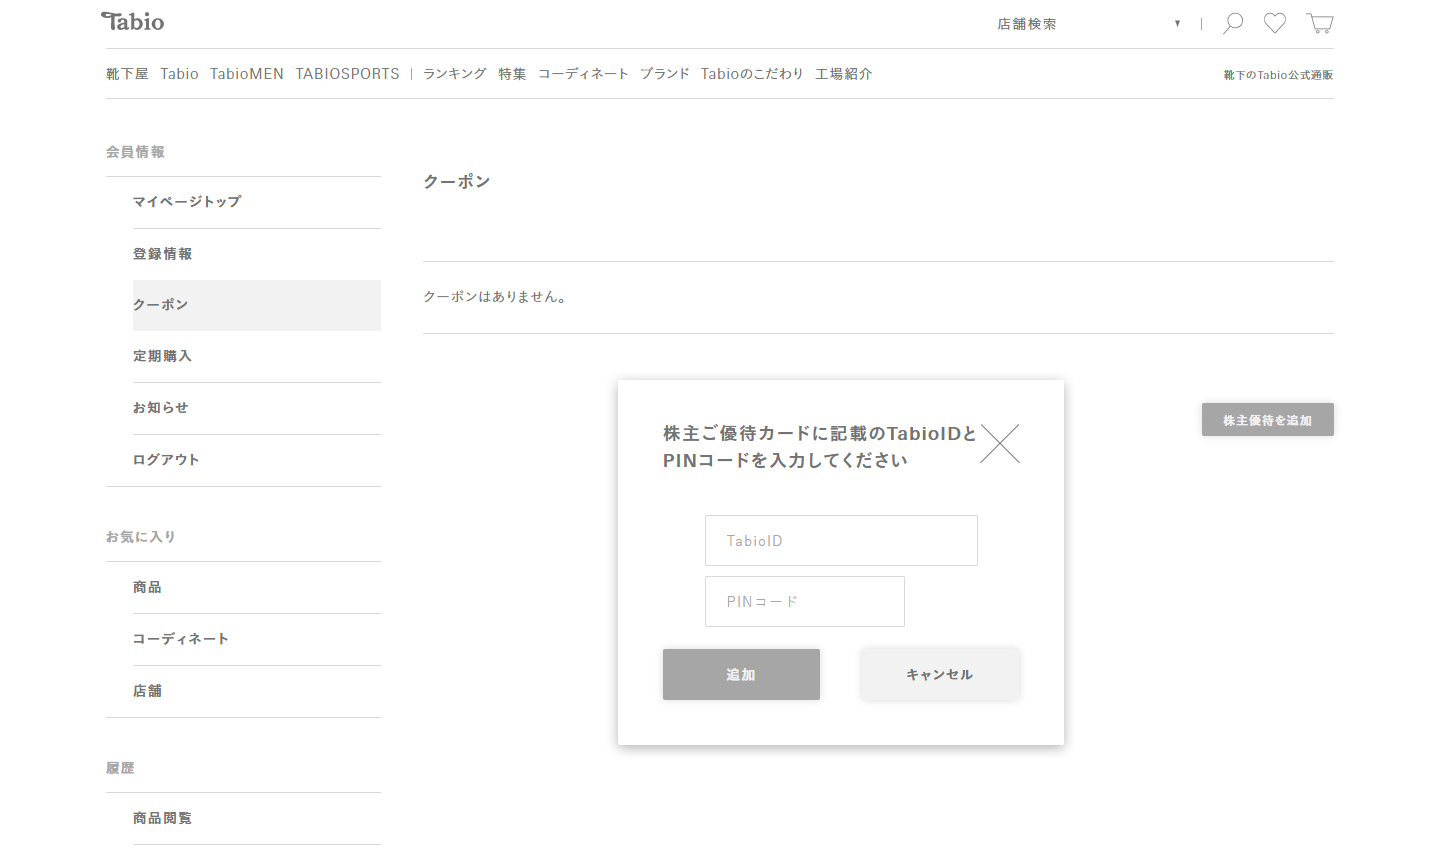This screenshot has height=850, width=1440.
Task: Open the 工場紹介 menu item
Action: pos(844,74)
